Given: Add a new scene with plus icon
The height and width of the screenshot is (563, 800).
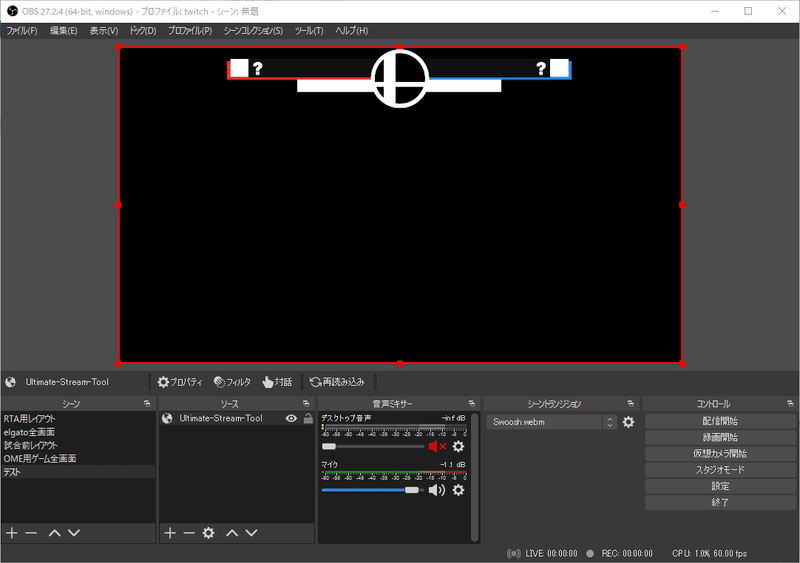Looking at the screenshot, I should (12, 533).
